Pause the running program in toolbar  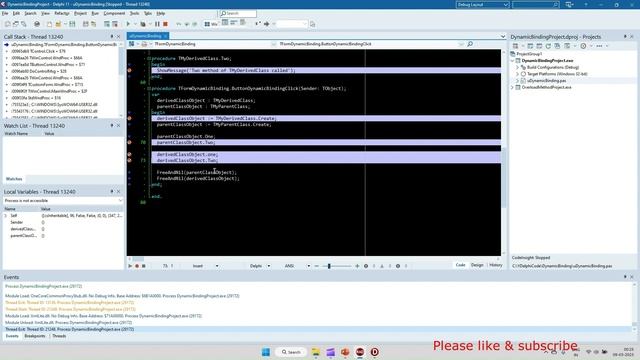click(x=157, y=24)
